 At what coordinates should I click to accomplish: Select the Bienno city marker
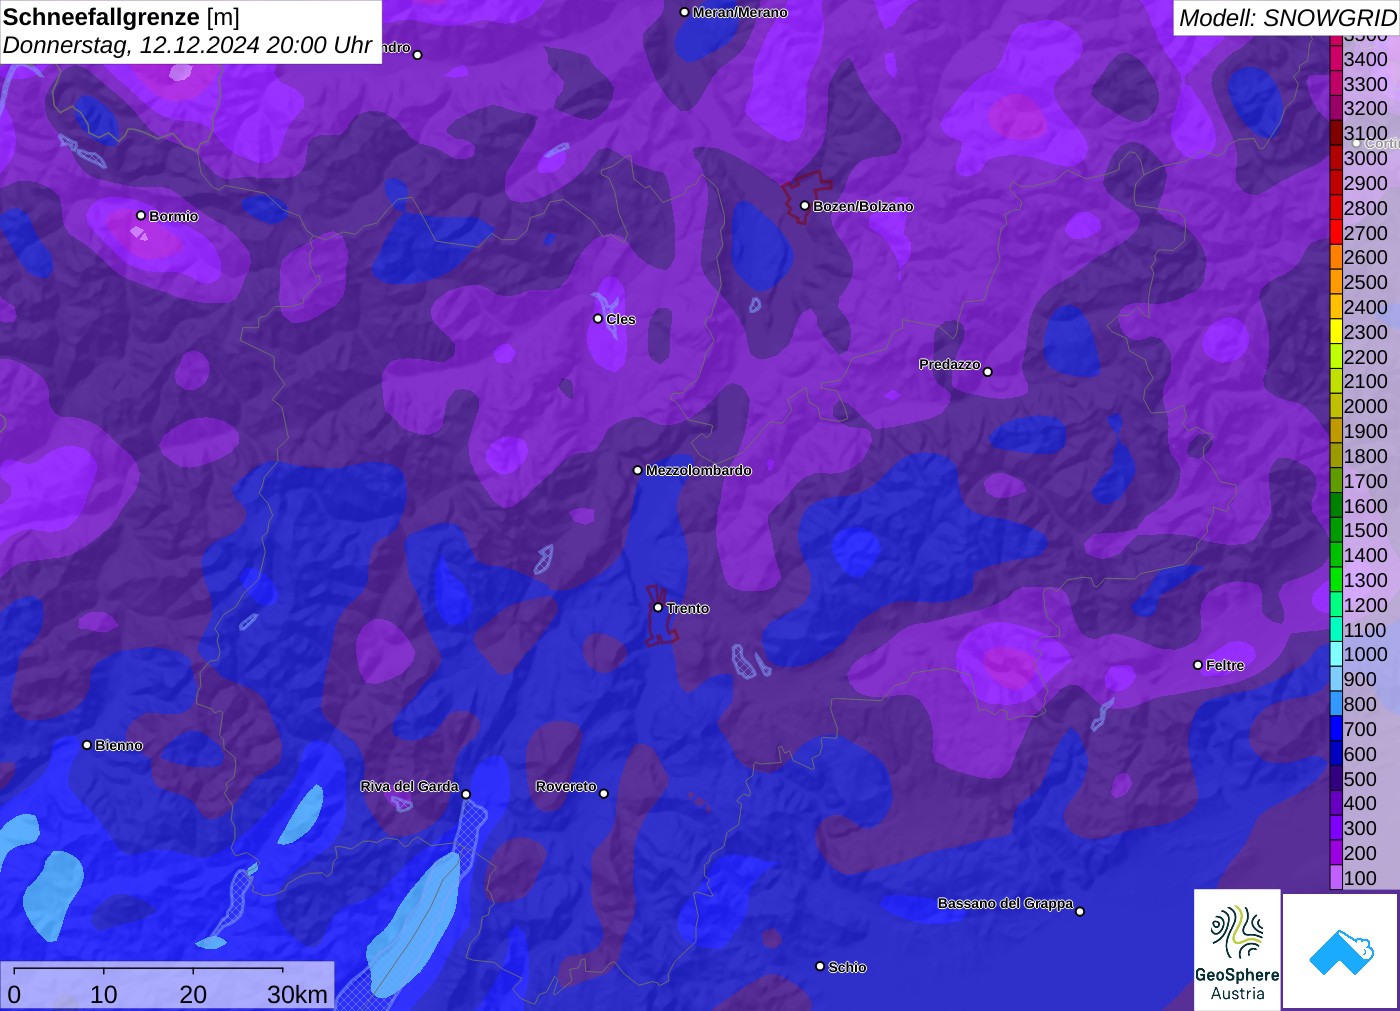click(x=87, y=745)
